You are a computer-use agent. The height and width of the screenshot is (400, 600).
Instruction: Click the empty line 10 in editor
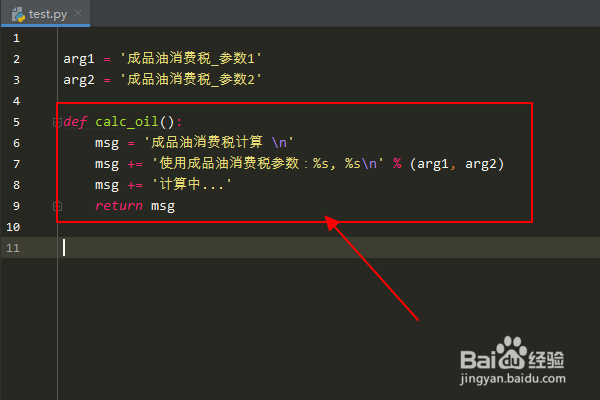tap(329, 227)
